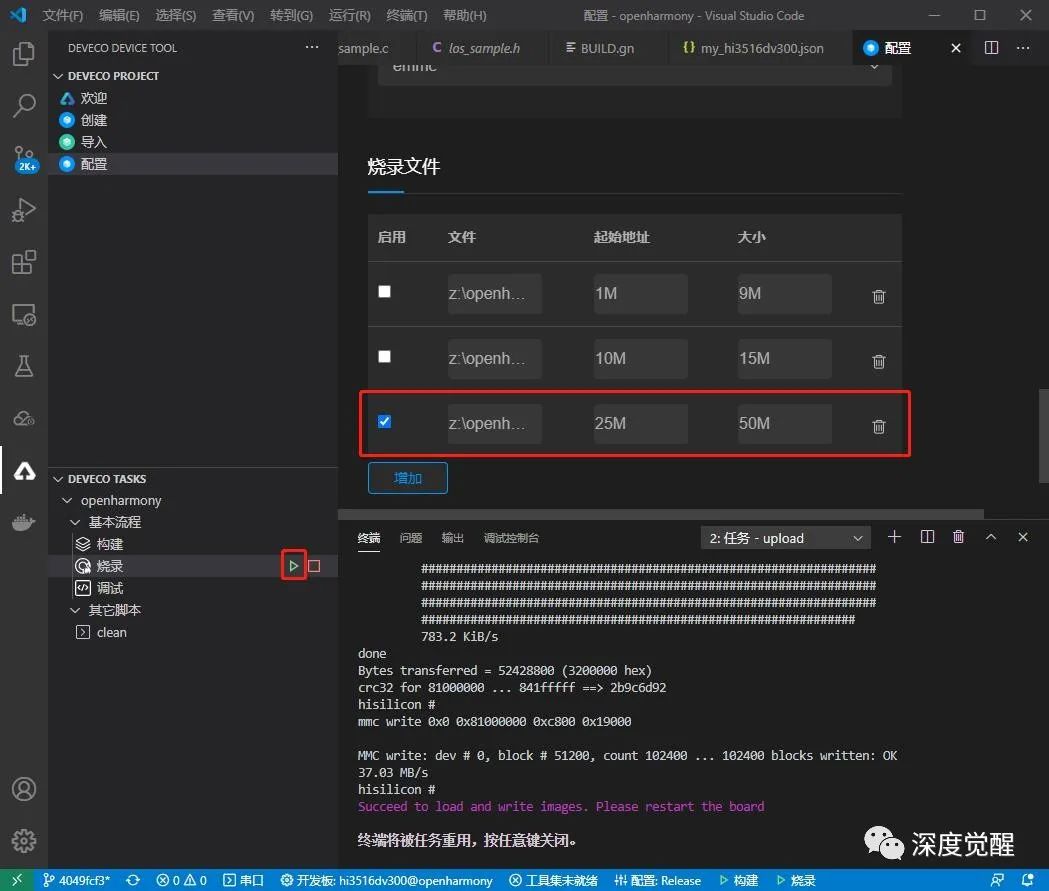Screen dimensions: 1049x891
Task: Open the 终端(T) menu
Action: pos(407,15)
